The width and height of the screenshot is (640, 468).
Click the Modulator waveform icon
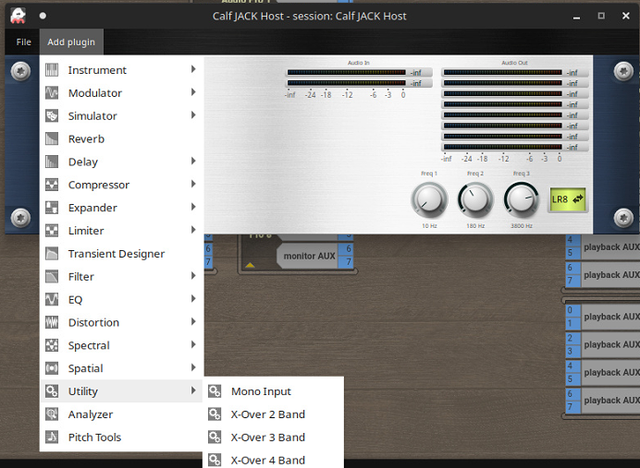click(x=51, y=93)
